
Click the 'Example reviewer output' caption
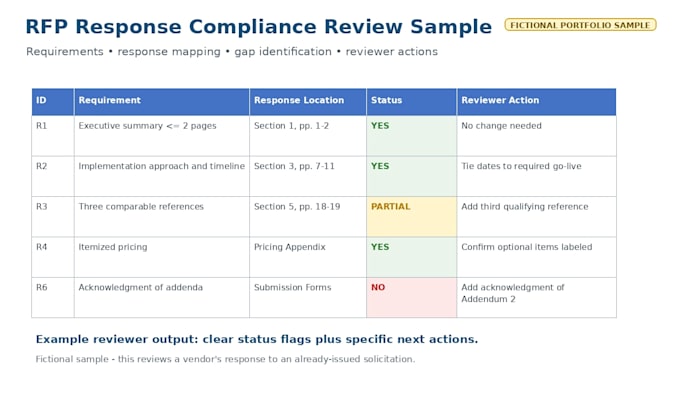[257, 339]
